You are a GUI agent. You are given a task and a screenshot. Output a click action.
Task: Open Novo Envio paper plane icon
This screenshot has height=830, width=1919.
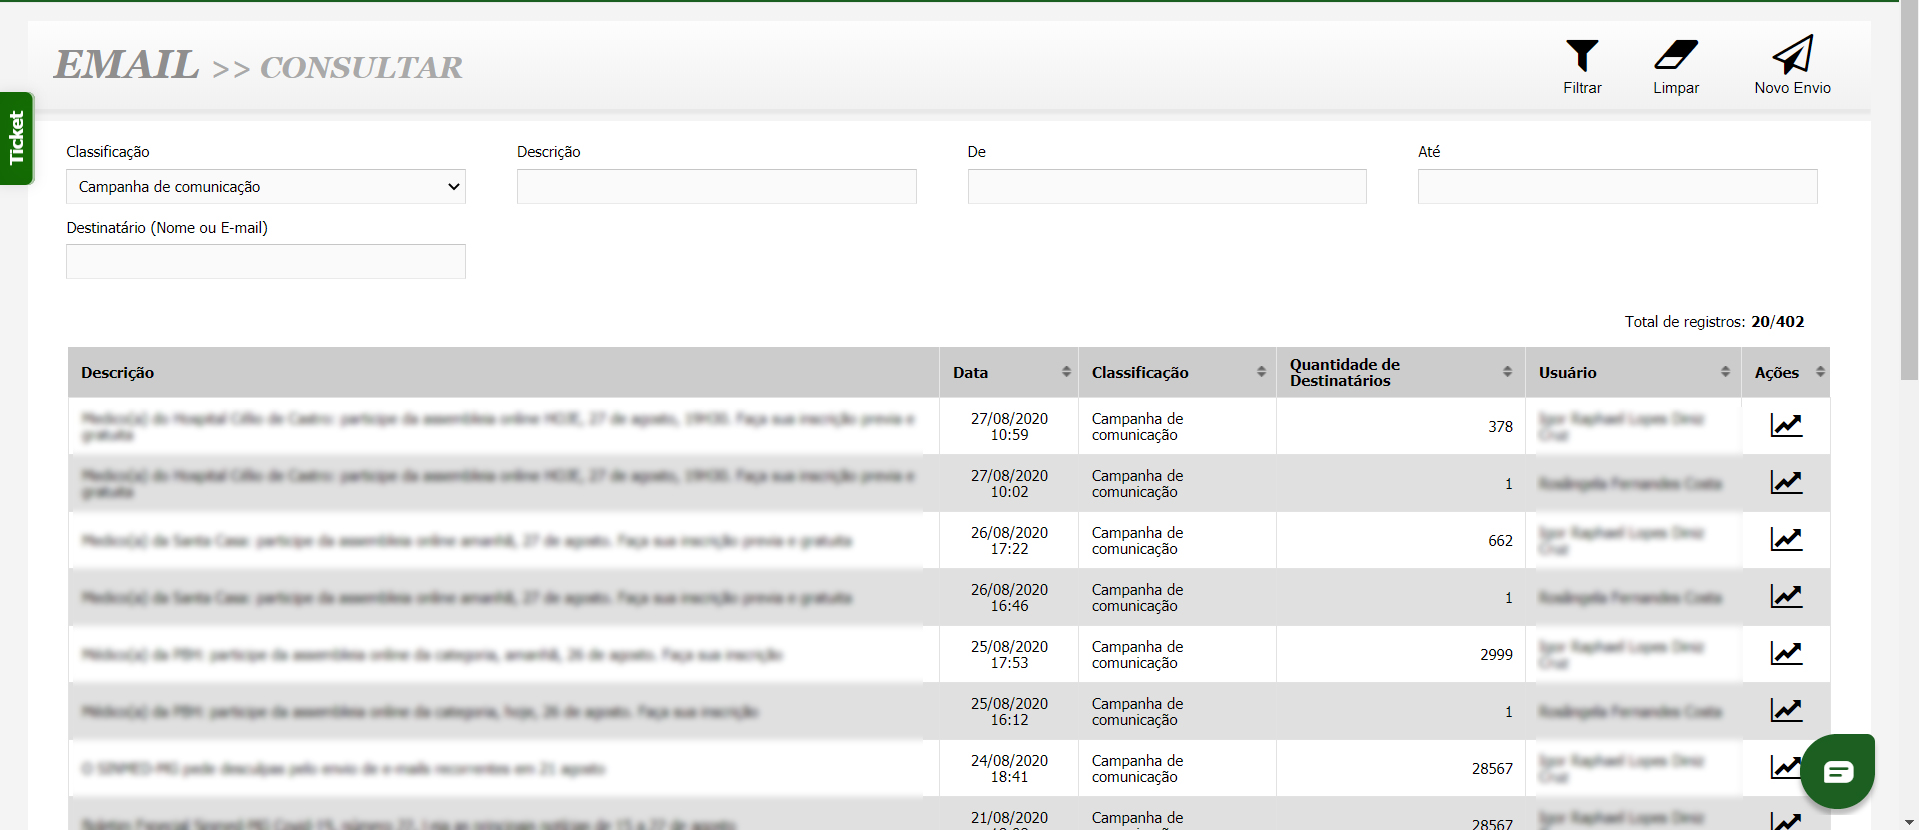click(x=1791, y=56)
